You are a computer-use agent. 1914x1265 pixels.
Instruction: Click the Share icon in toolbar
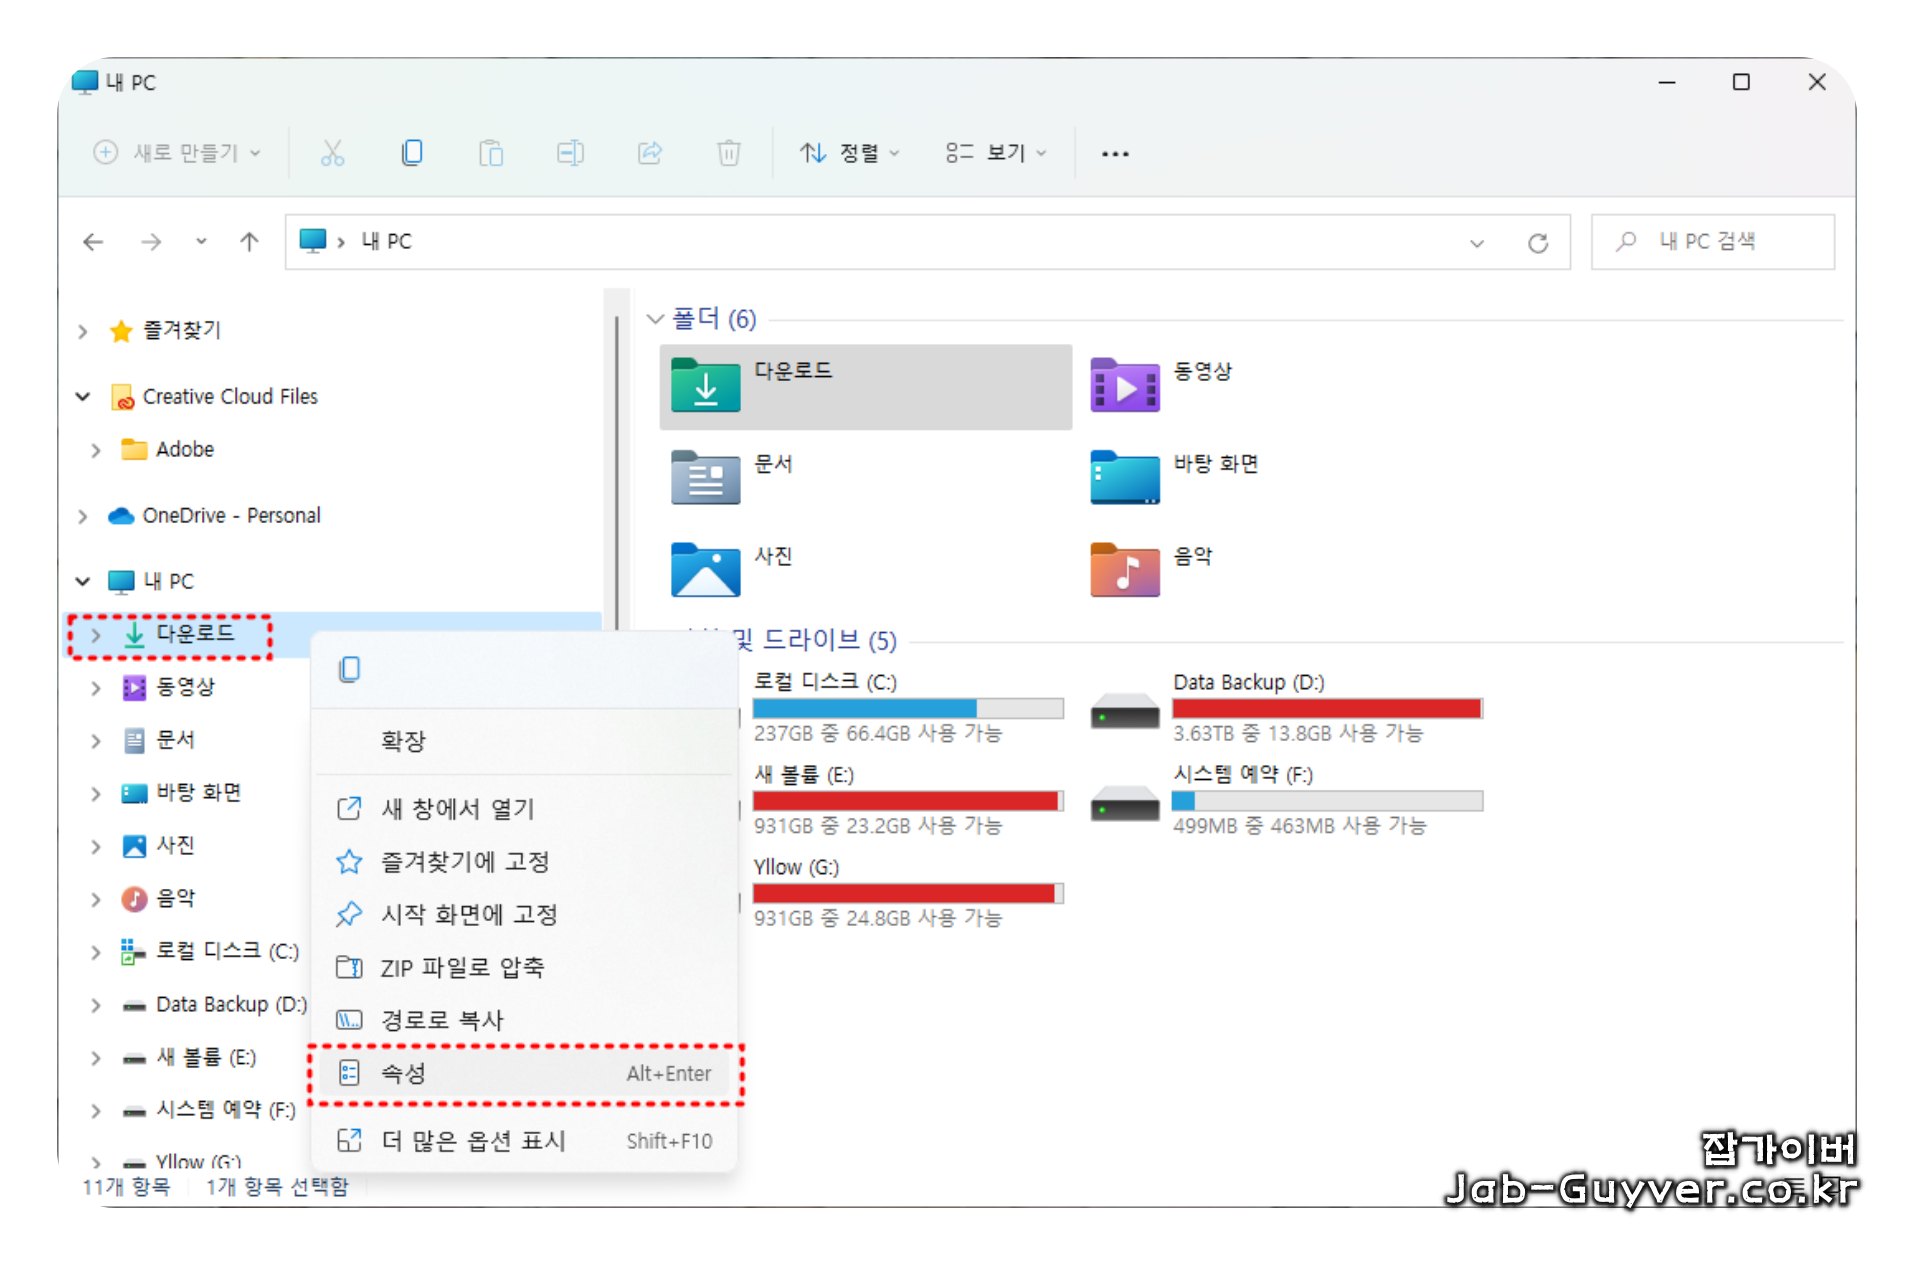(650, 153)
